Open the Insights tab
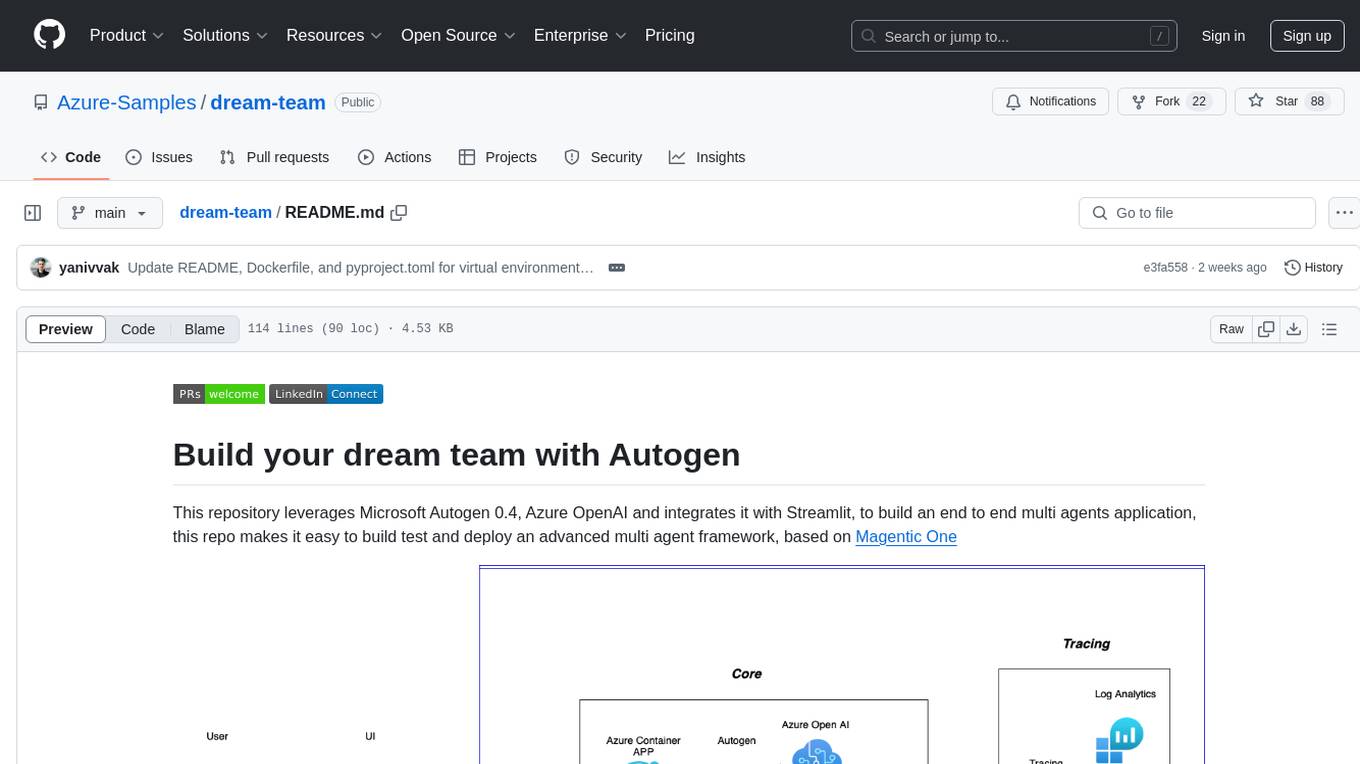 click(x=707, y=157)
